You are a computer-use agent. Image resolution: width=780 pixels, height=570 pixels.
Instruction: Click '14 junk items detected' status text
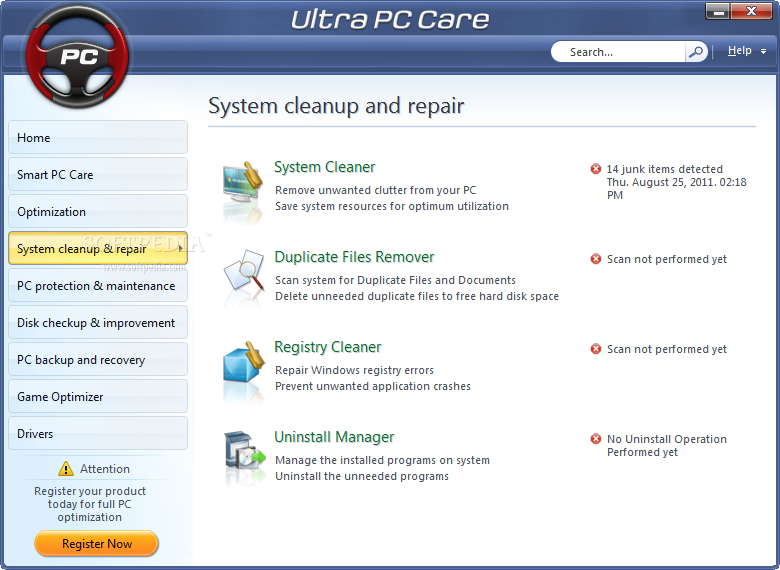[665, 169]
